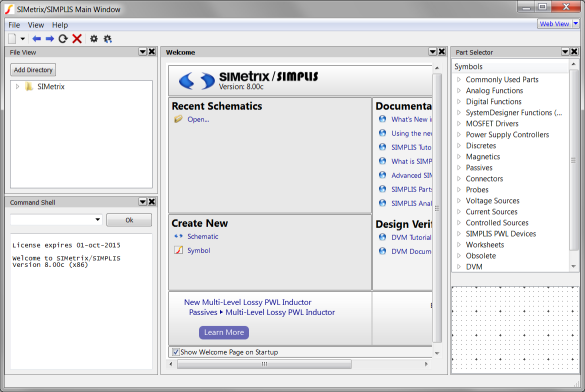Expand the Passives category
The image size is (585, 392).
(459, 167)
